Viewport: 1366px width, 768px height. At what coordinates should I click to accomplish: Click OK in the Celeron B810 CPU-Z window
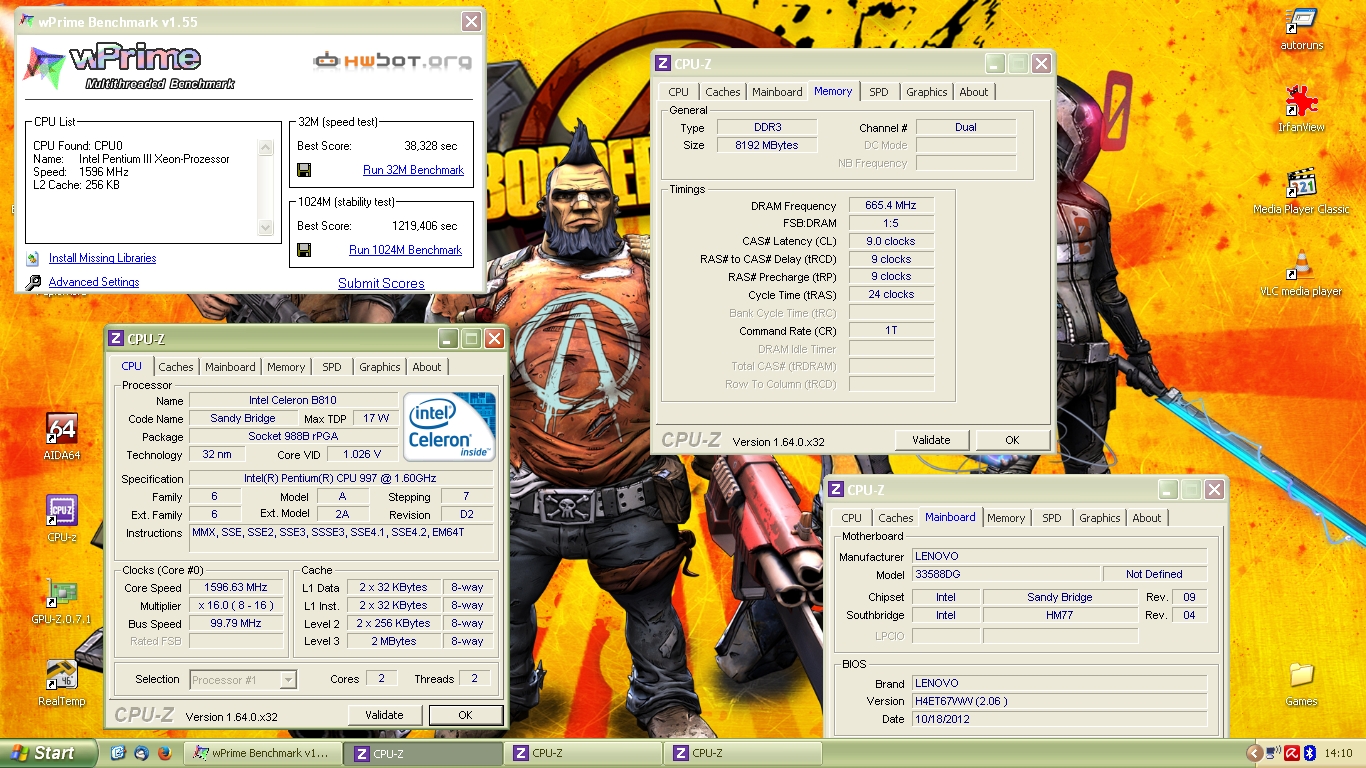click(x=465, y=715)
